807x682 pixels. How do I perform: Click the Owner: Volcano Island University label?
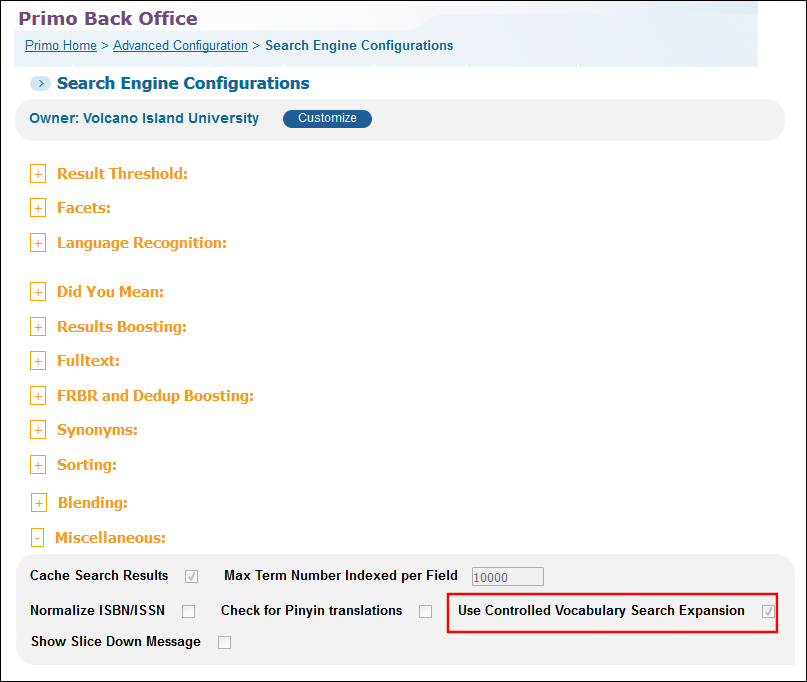144,118
